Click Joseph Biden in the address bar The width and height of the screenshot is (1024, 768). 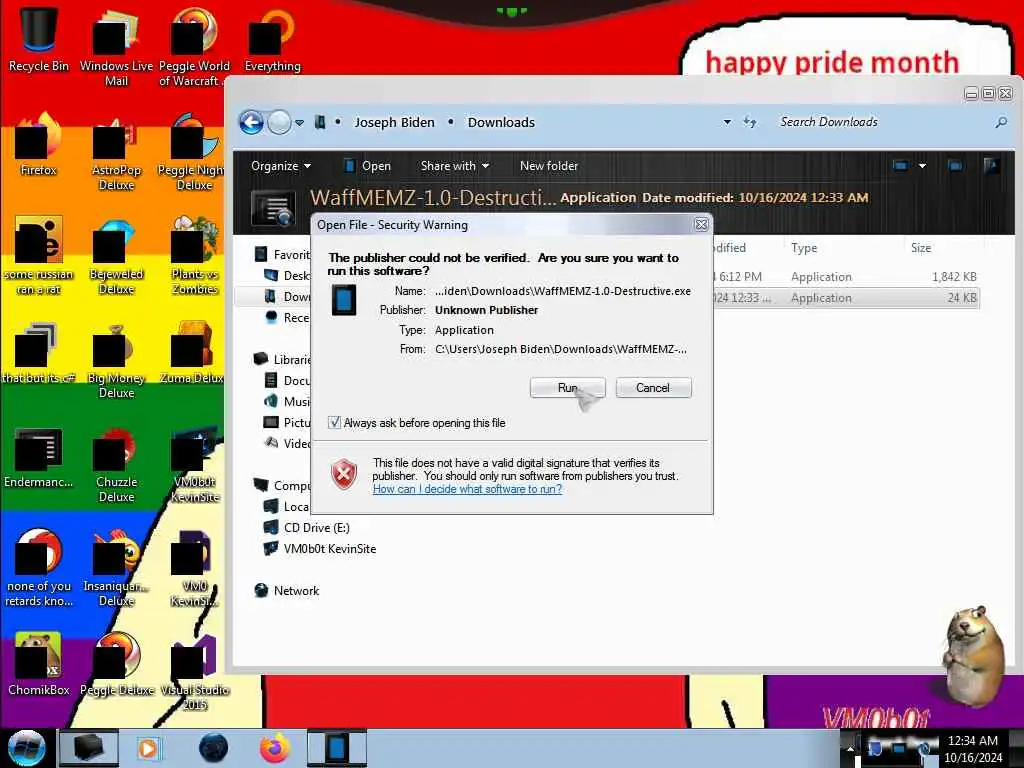click(x=394, y=122)
